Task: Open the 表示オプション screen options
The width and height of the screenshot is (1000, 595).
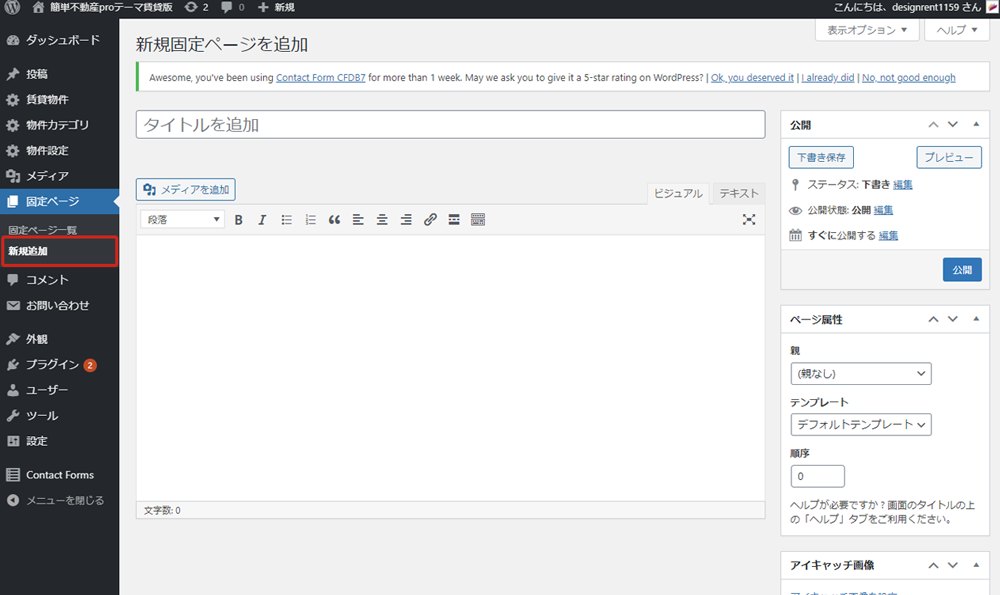Action: pos(867,30)
